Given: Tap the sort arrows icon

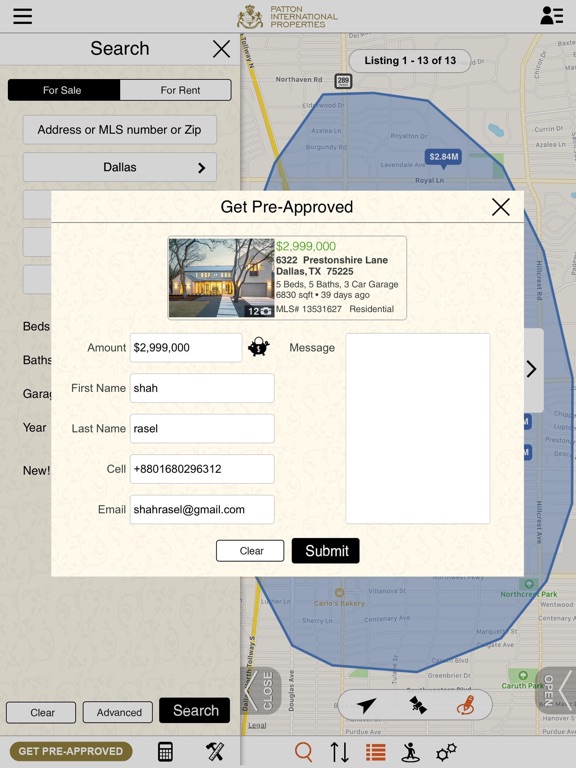Looking at the screenshot, I should pos(339,751).
